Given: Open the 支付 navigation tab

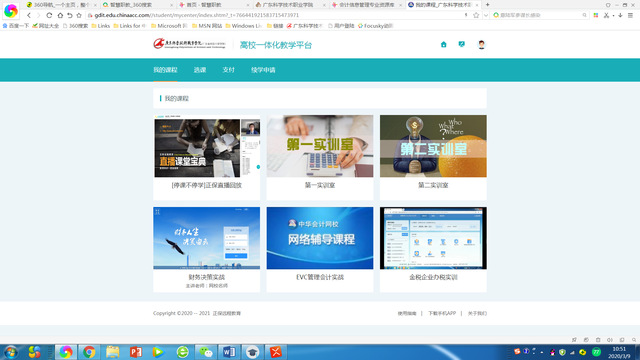Looking at the screenshot, I should coord(229,70).
